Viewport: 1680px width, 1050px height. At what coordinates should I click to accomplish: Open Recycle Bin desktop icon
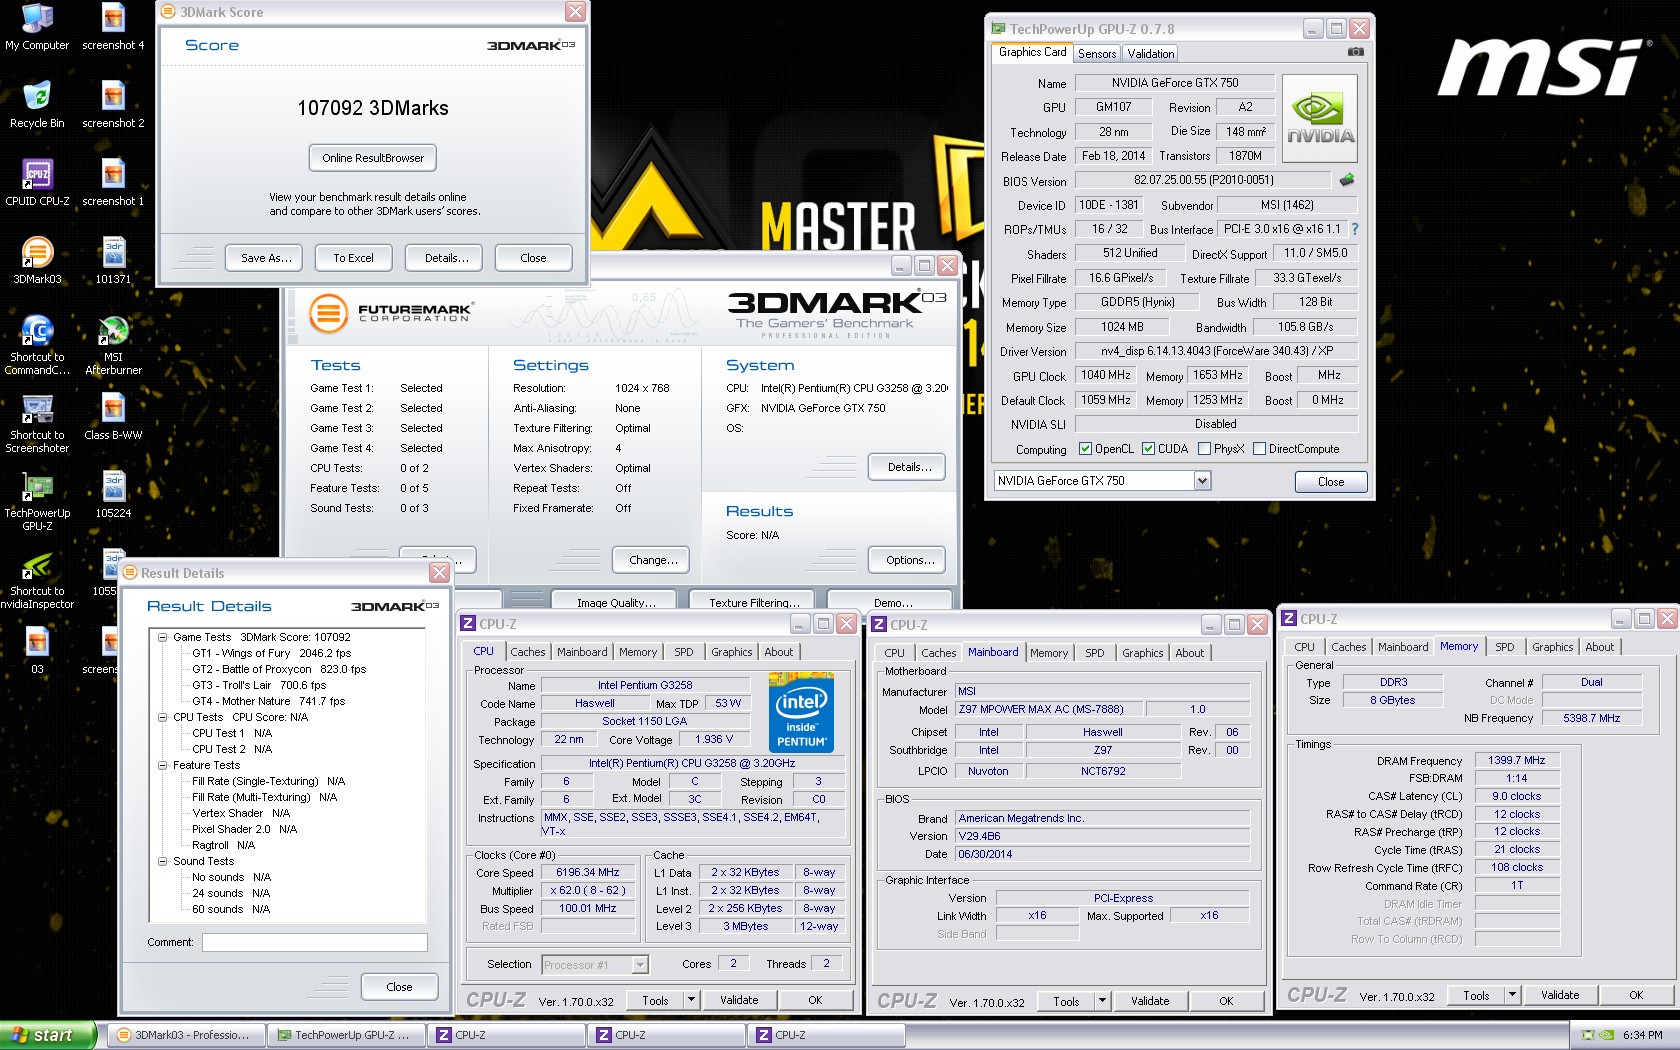[x=37, y=105]
